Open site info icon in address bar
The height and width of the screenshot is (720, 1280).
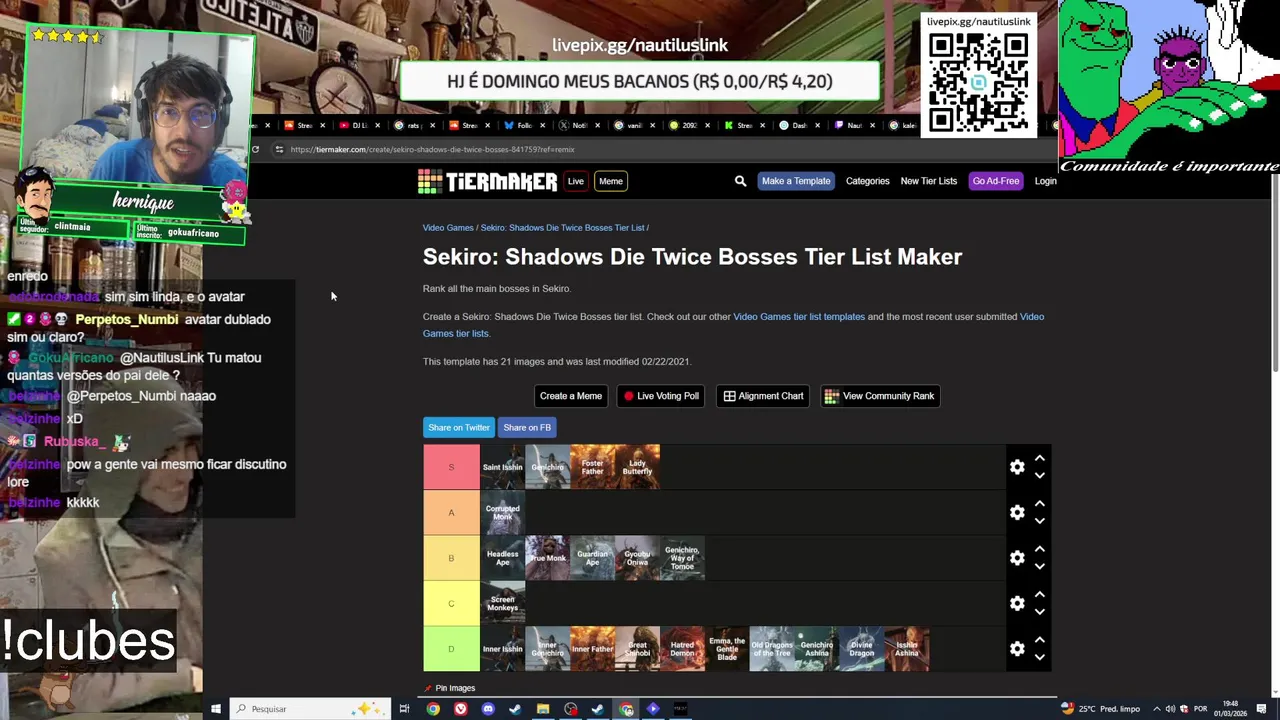pyautogui.click(x=279, y=149)
